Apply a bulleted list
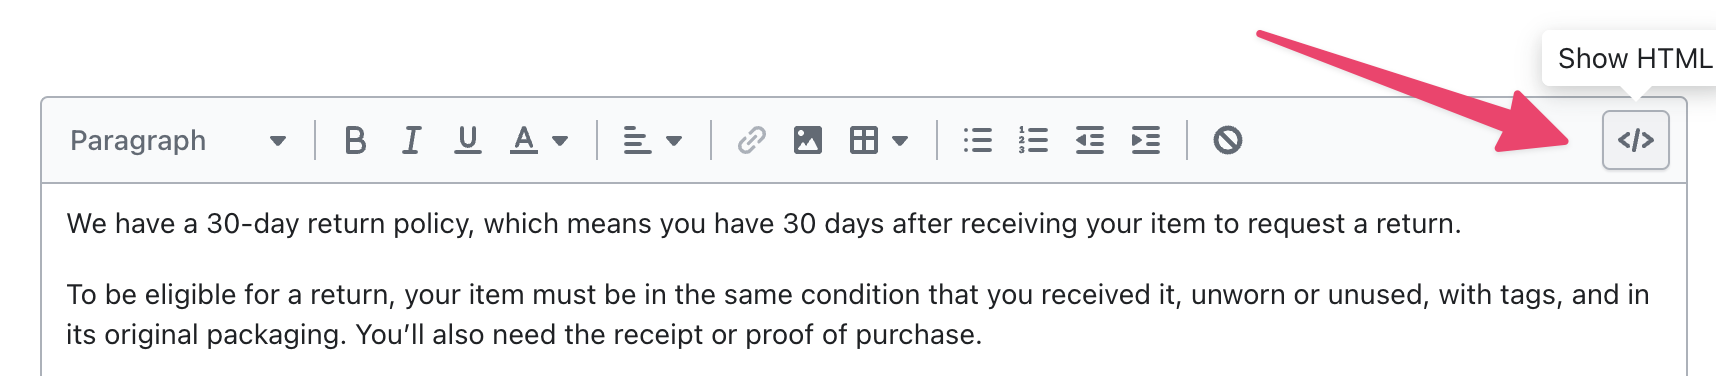This screenshot has height=376, width=1716. pos(977,140)
